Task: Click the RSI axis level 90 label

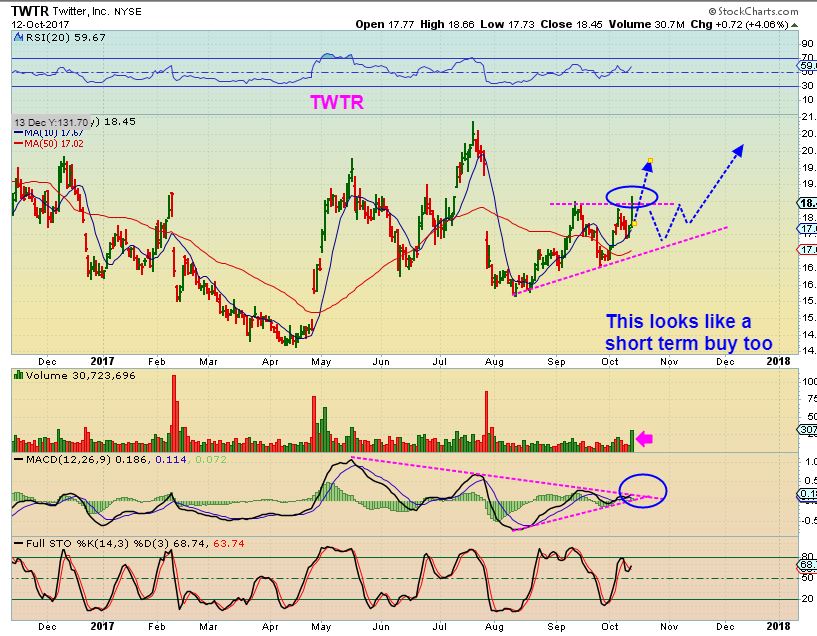Action: [x=808, y=44]
